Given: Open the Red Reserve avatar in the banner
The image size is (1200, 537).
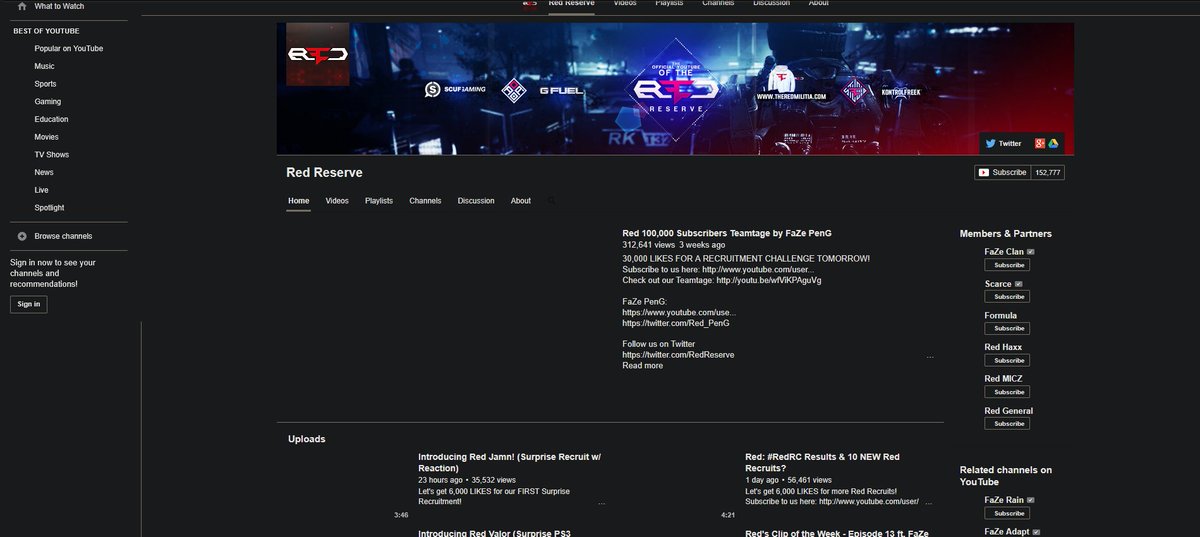Looking at the screenshot, I should click(318, 54).
